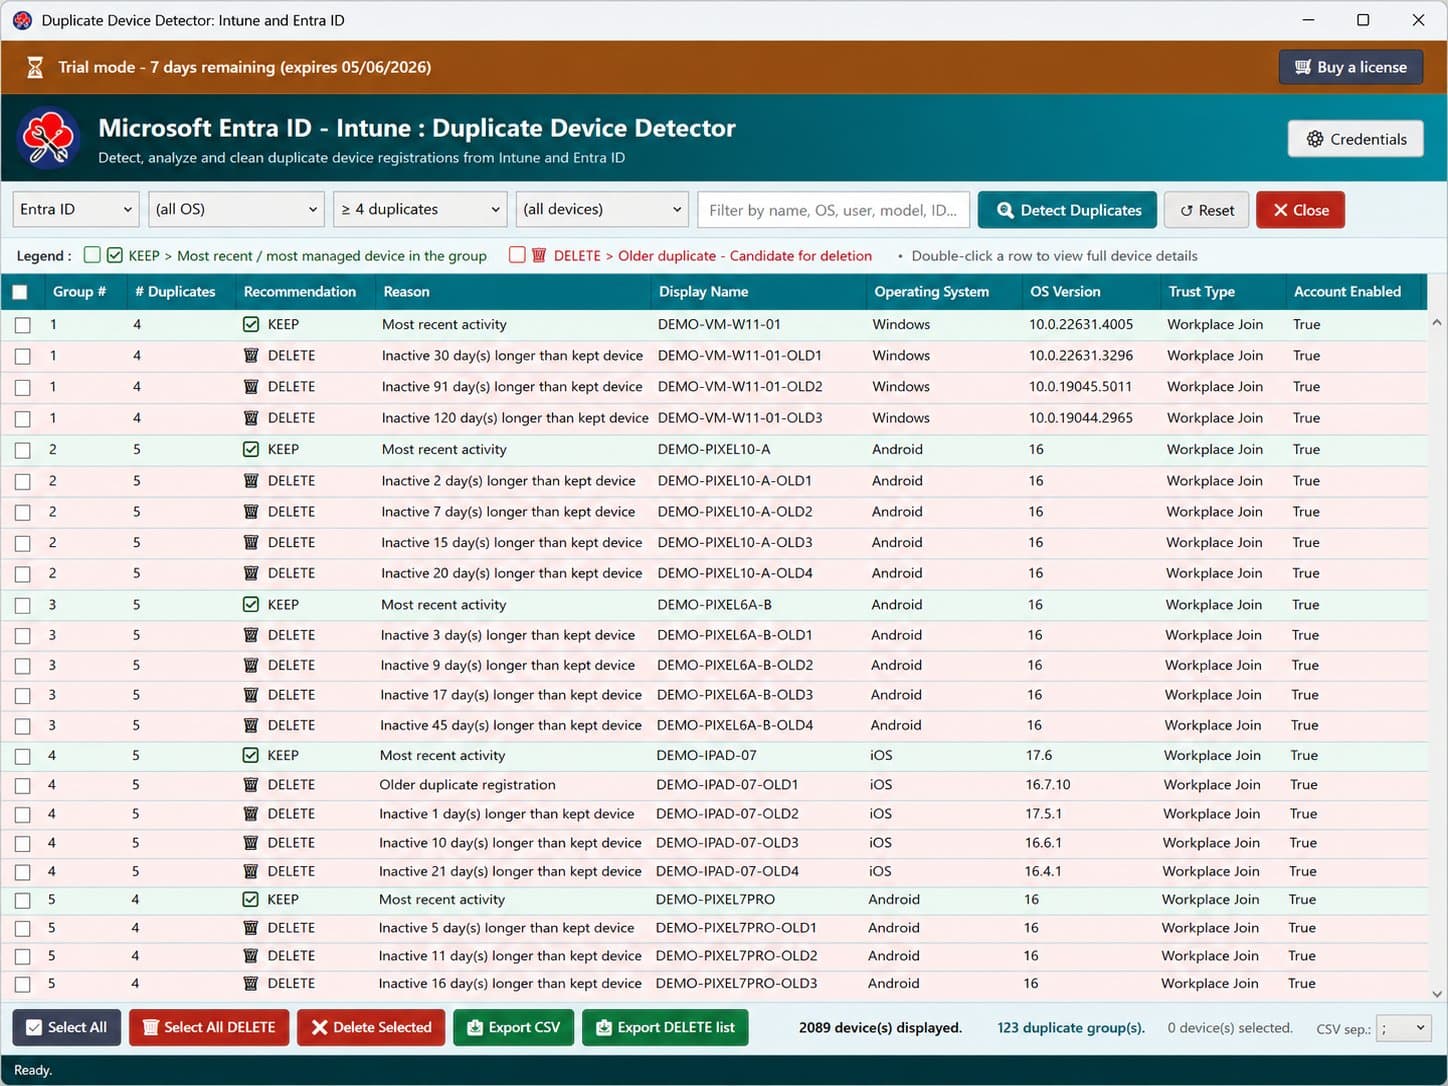Screen dimensions: 1448x1086
Task: Check the row checkbox for DEMO-PIXEL10-A-OLD2
Action: click(23, 512)
